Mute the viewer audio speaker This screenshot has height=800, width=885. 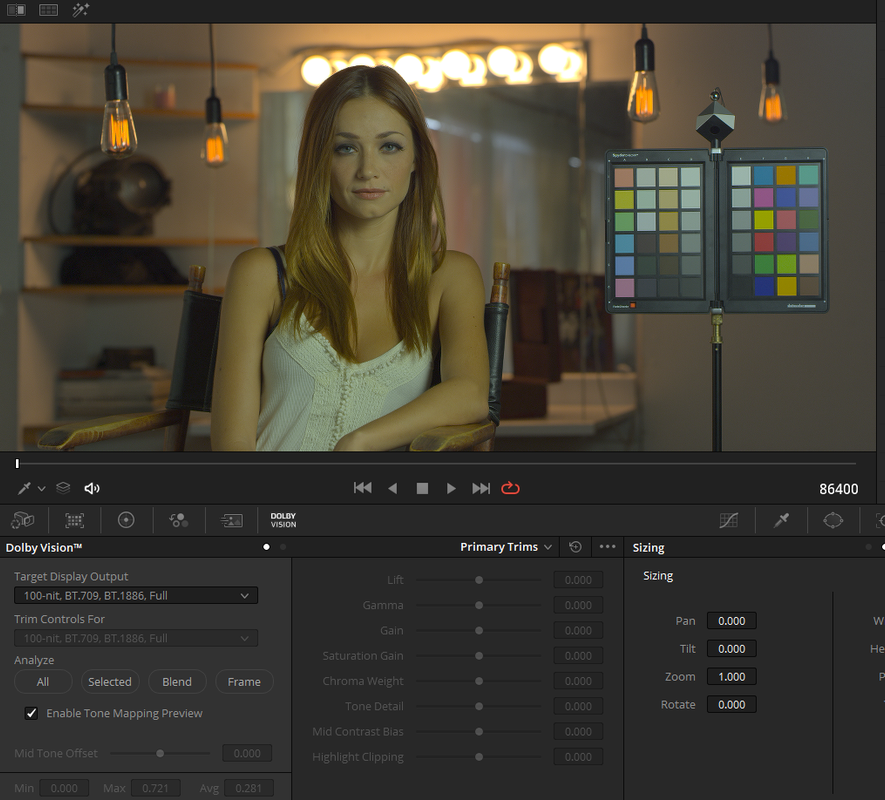92,488
